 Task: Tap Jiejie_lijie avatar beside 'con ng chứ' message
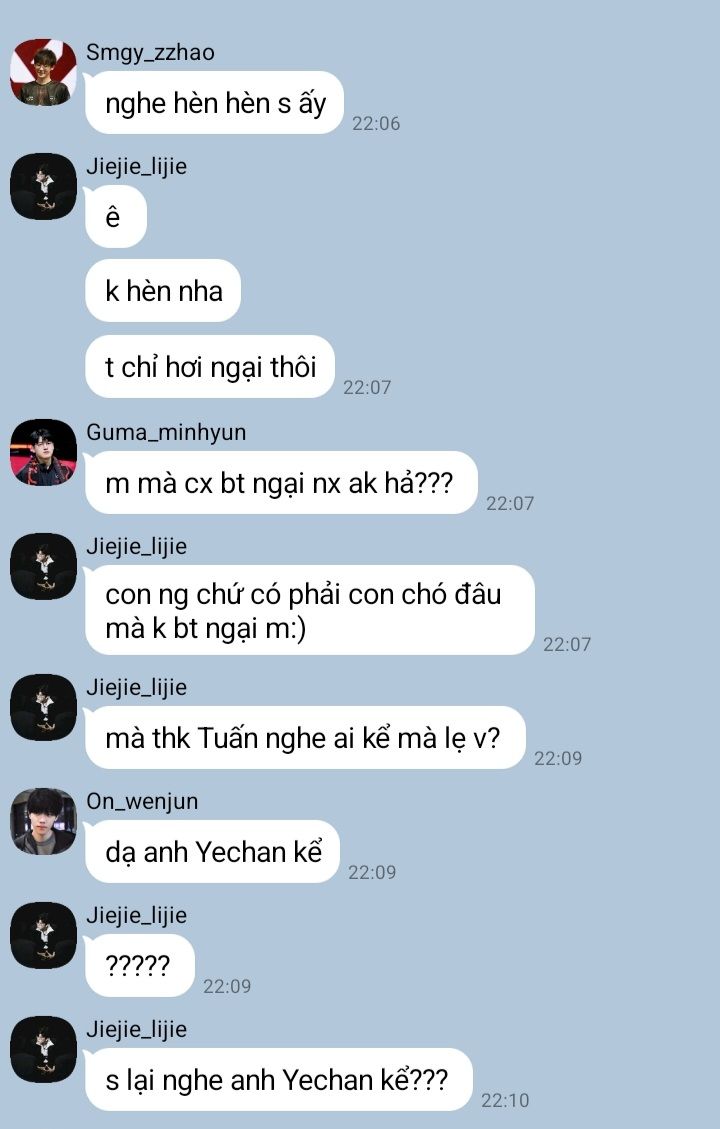pos(43,566)
